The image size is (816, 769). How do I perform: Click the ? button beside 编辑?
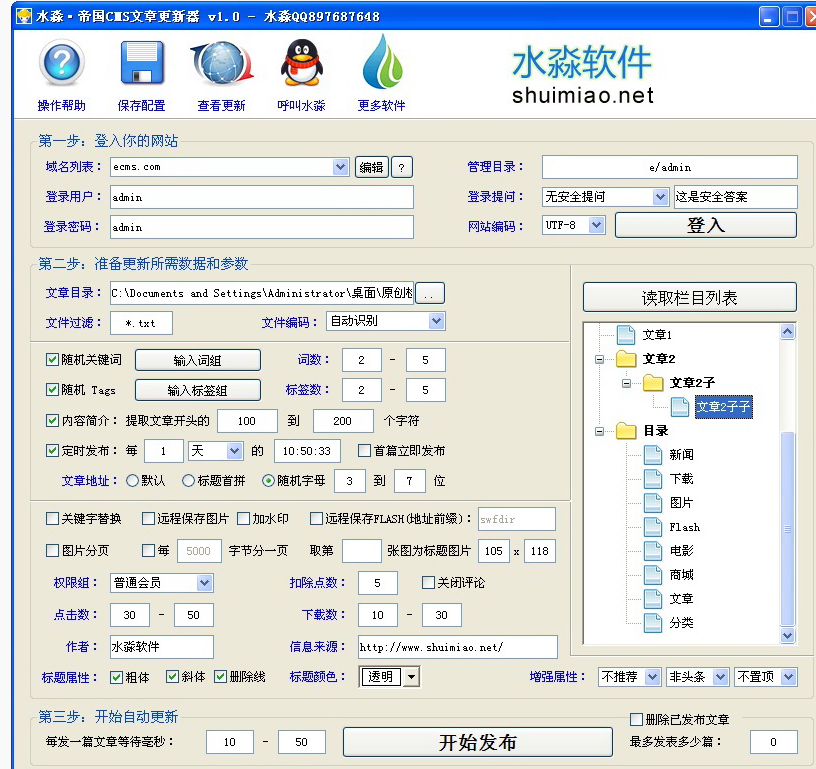401,168
